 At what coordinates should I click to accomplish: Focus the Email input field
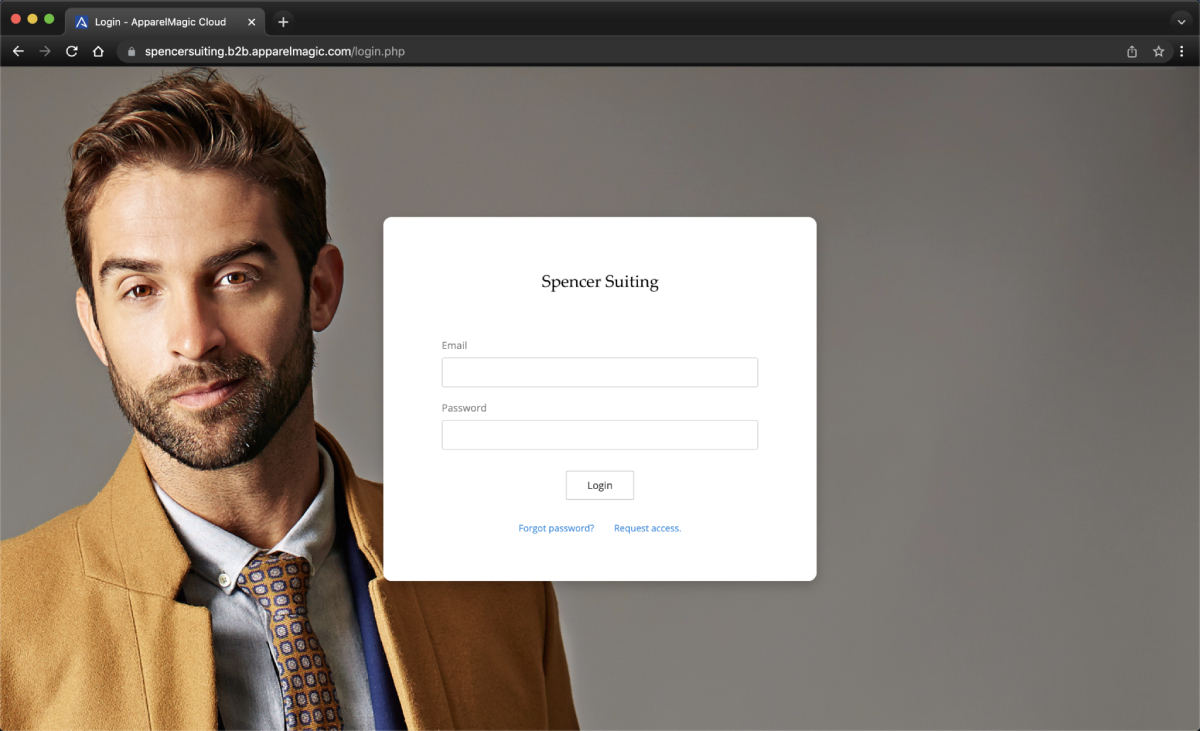point(600,372)
